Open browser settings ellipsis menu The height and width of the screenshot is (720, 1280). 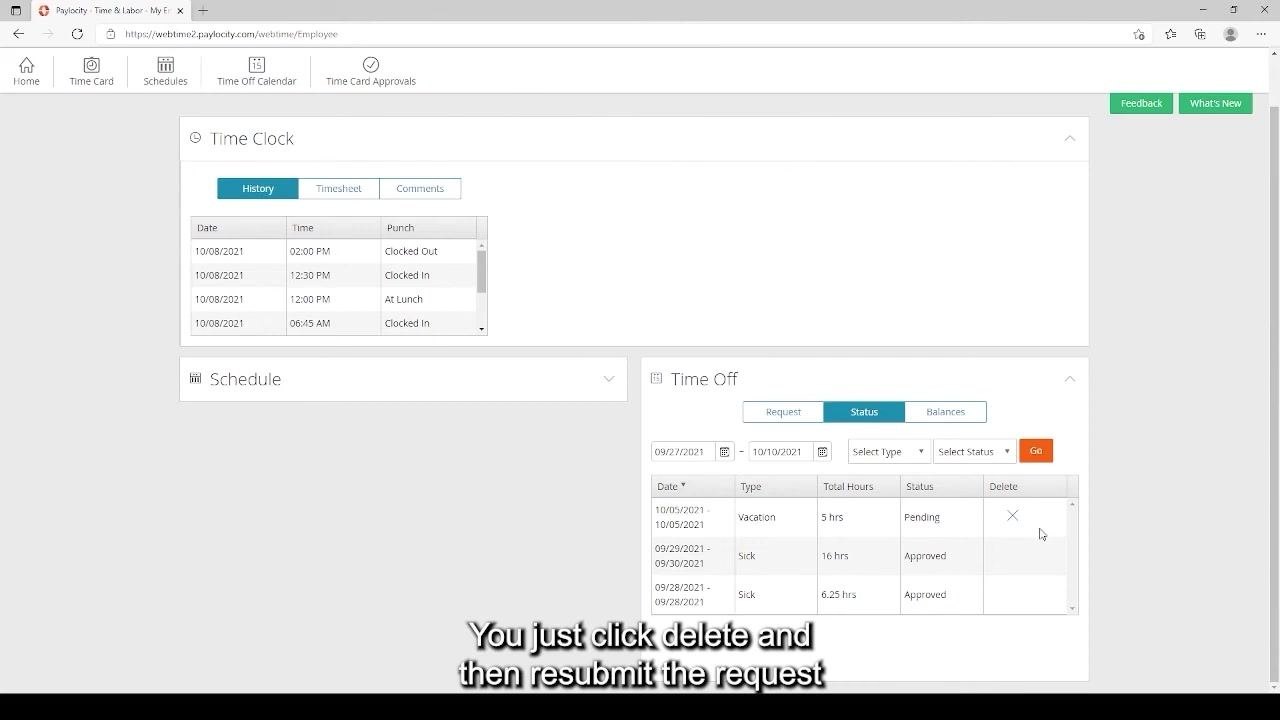tap(1261, 34)
